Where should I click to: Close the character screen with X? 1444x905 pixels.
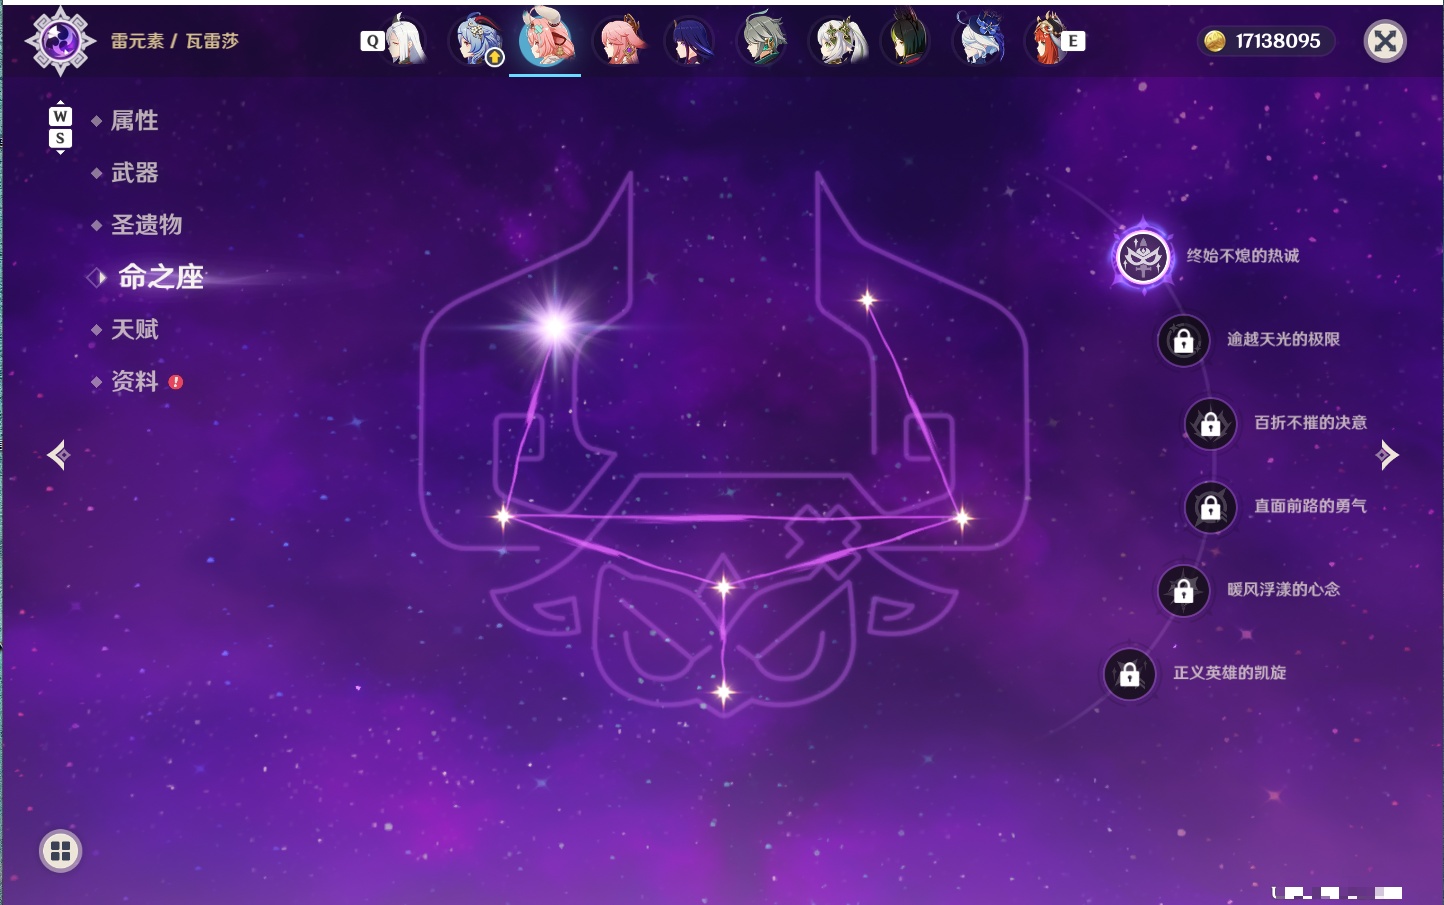1385,41
